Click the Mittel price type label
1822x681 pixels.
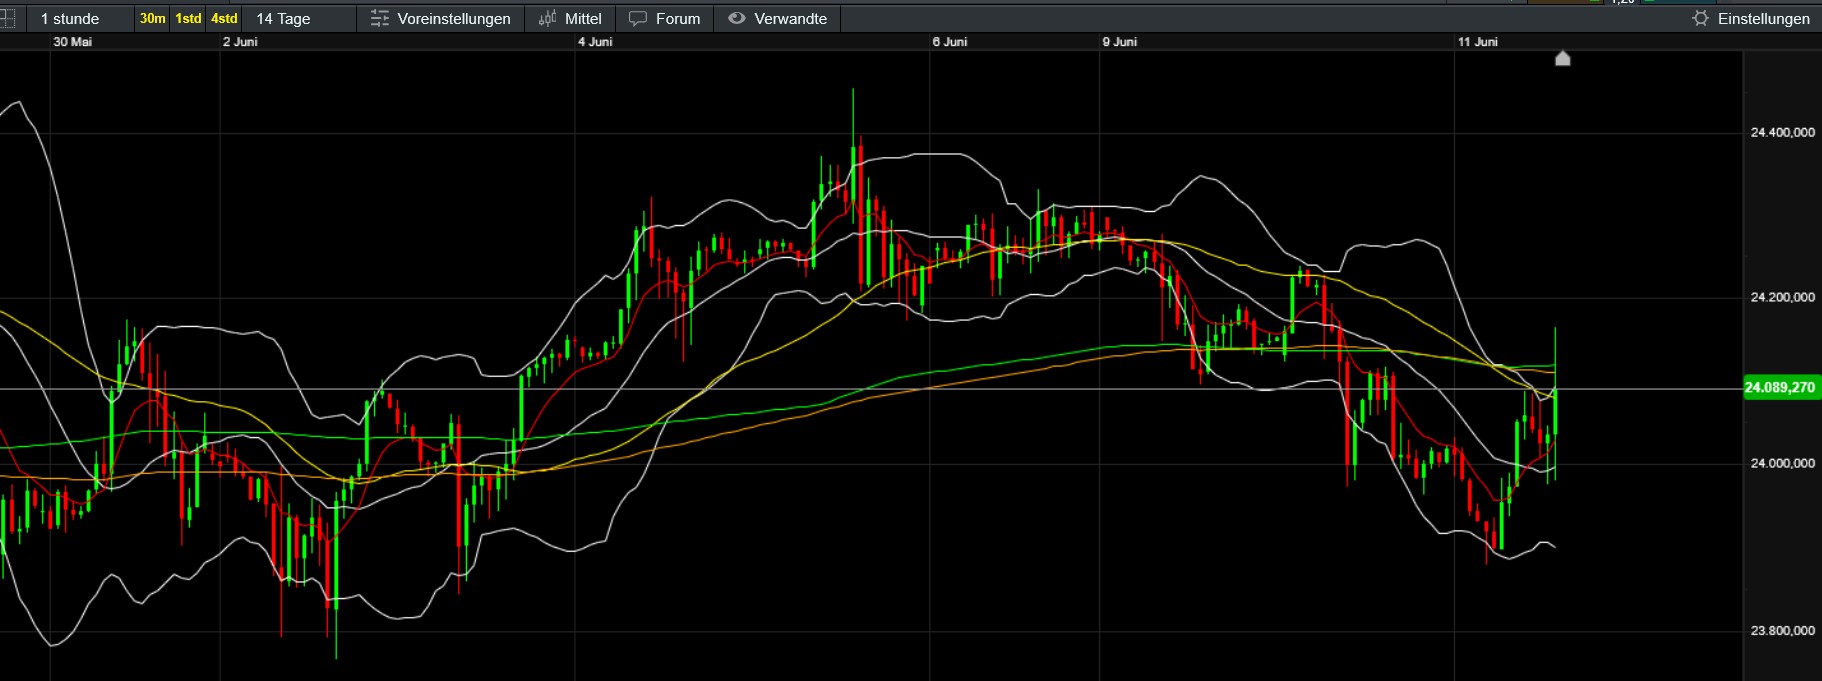click(583, 19)
